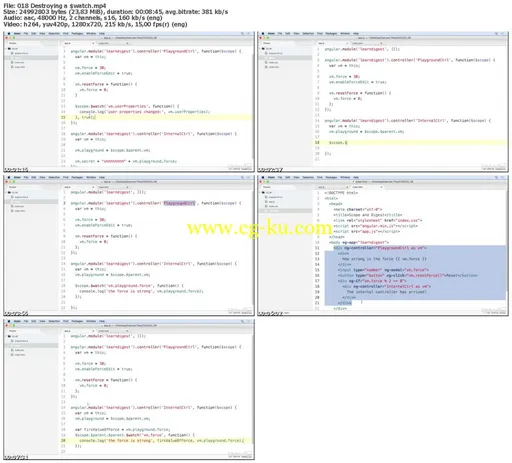The height and width of the screenshot is (463, 512).
Task: Open Help menu in HTML-file thumbnail
Action: (x=356, y=177)
